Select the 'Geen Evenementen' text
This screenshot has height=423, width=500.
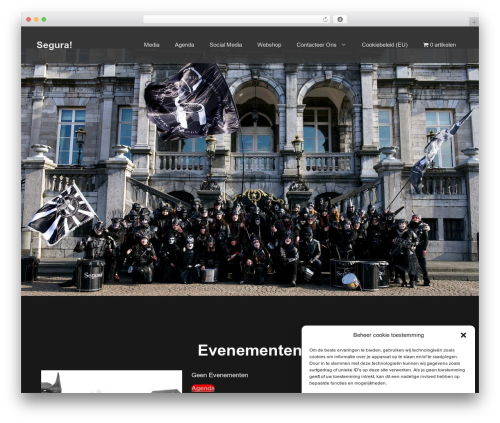(220, 375)
